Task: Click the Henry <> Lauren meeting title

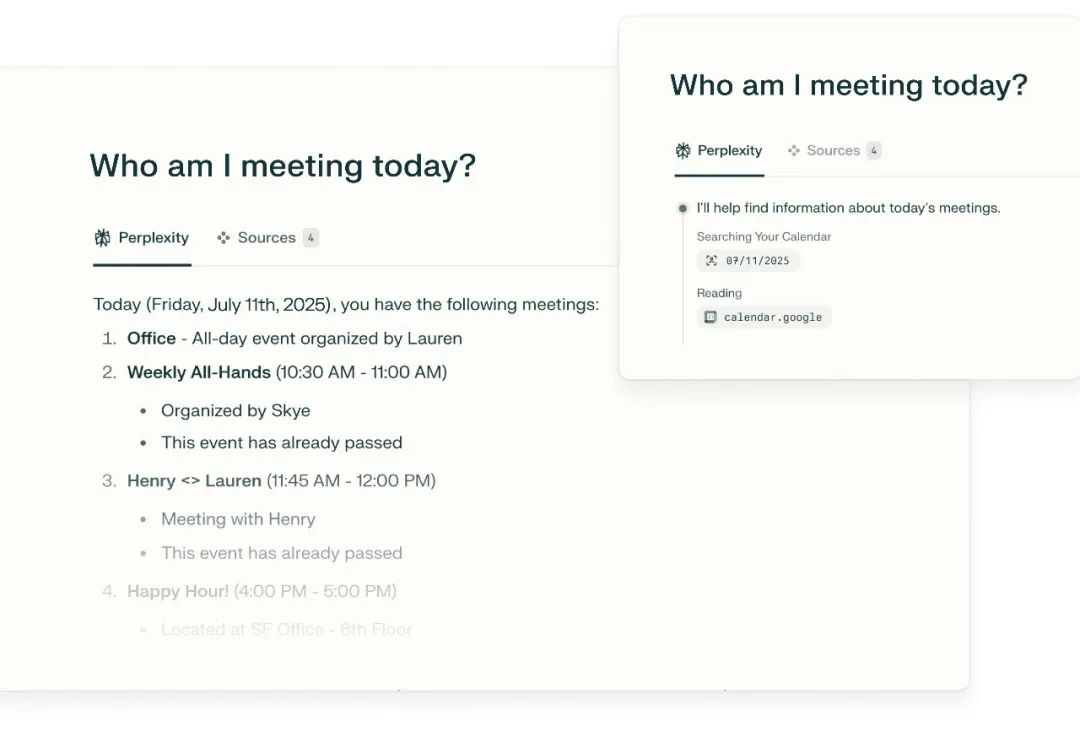Action: point(194,481)
